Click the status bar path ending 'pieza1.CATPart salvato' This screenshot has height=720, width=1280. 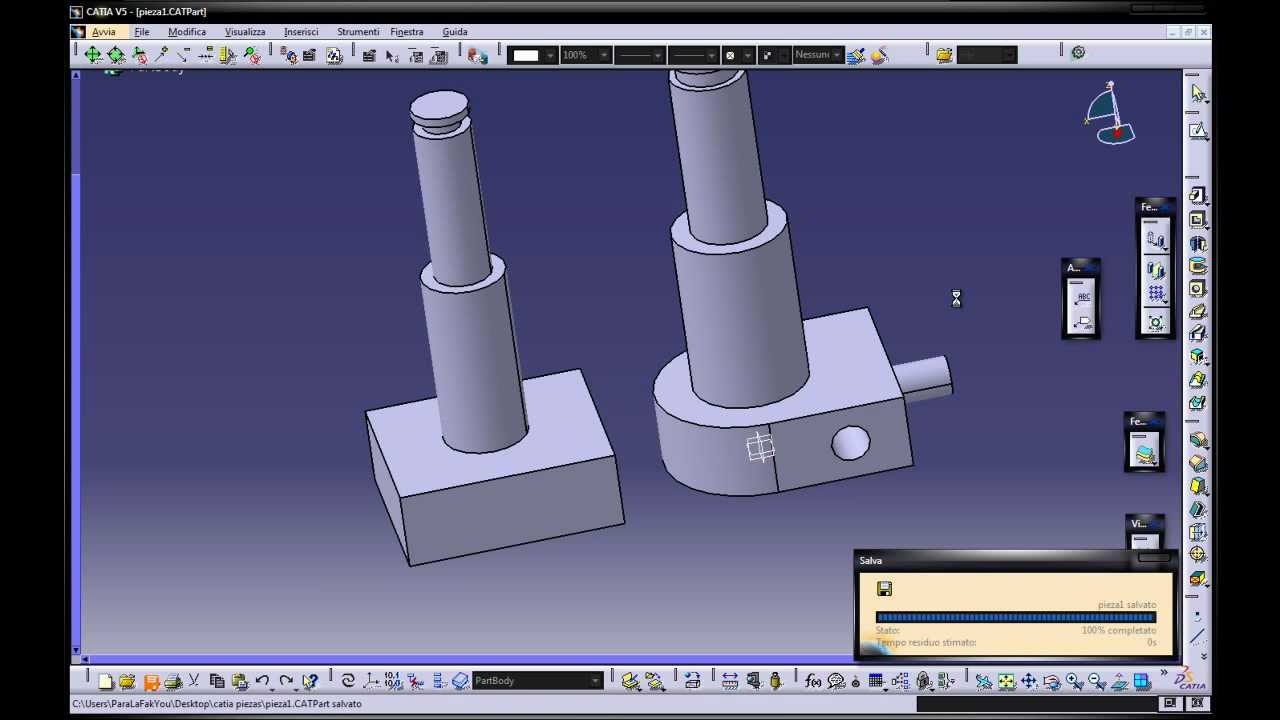click(217, 704)
